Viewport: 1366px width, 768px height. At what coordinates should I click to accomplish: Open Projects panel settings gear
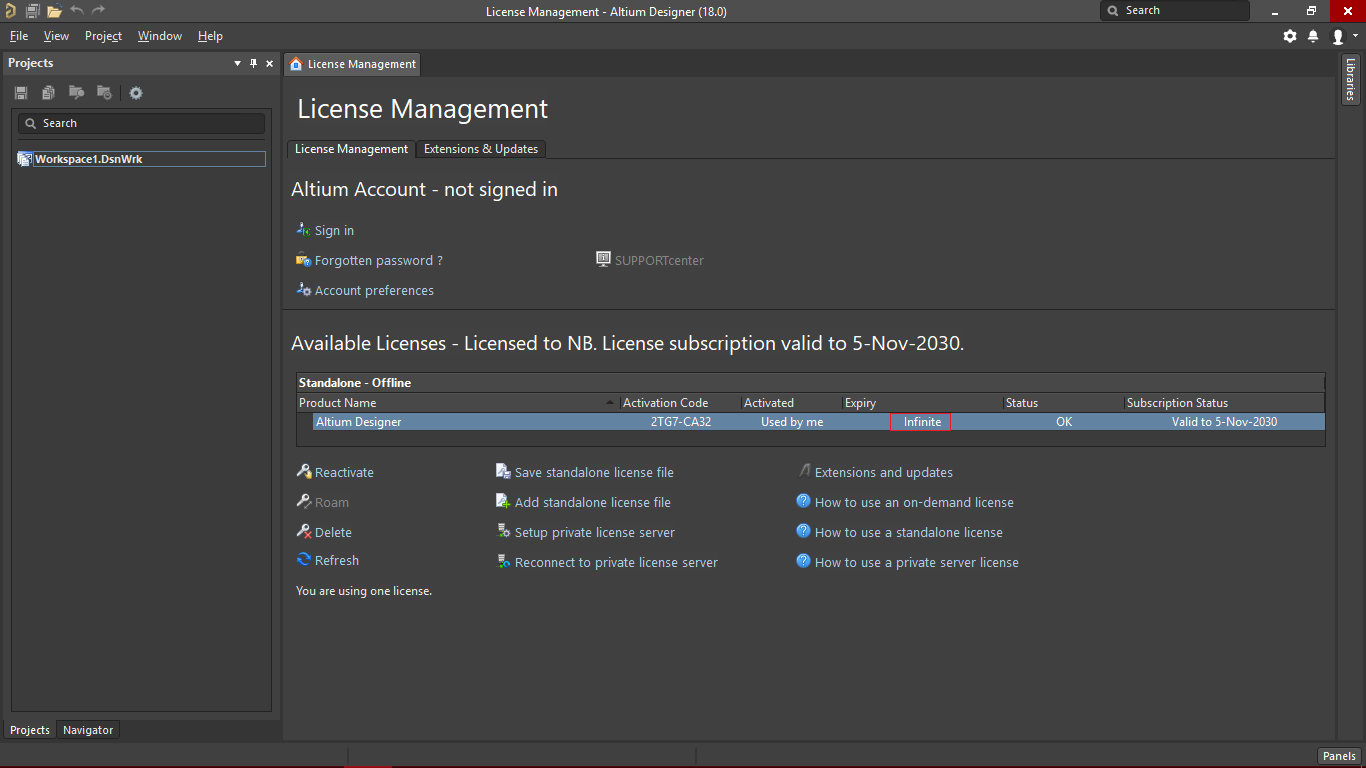[136, 93]
